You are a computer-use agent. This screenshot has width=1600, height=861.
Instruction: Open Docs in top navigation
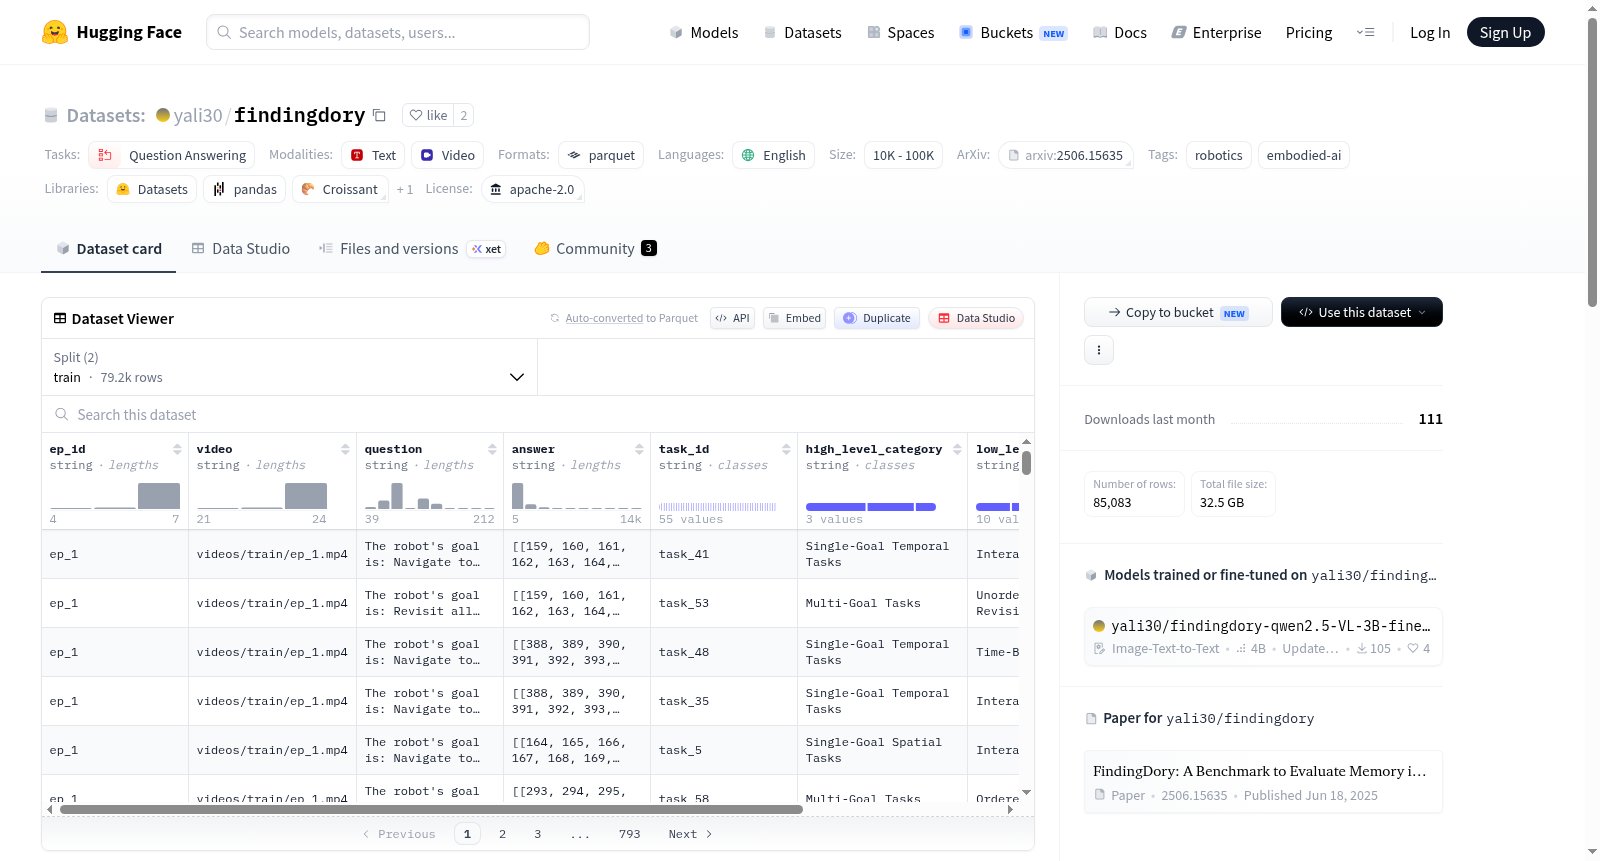[1120, 32]
